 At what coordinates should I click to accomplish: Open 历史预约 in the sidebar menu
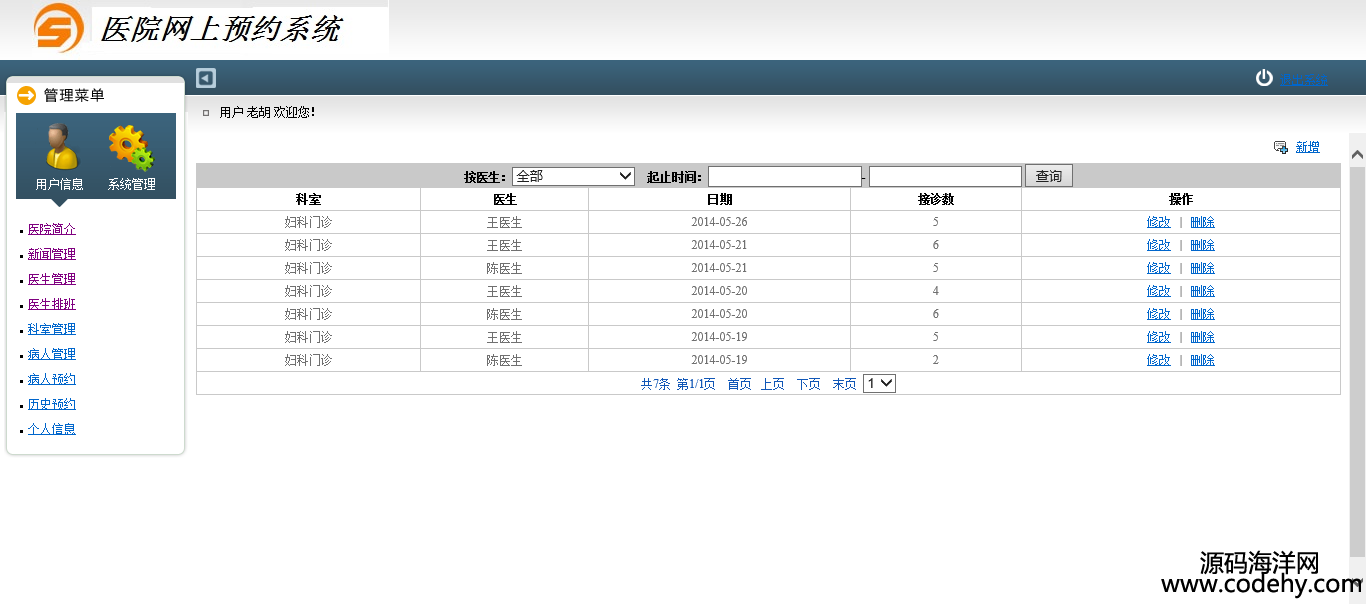point(52,404)
